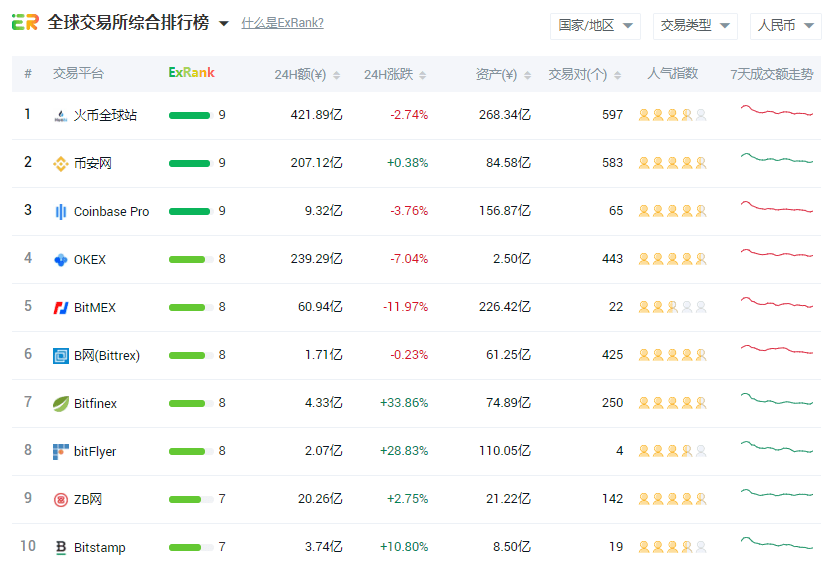Image resolution: width=837 pixels, height=569 pixels.
Task: View the Coinbase Pro 7-day trend chart
Action: tap(777, 207)
